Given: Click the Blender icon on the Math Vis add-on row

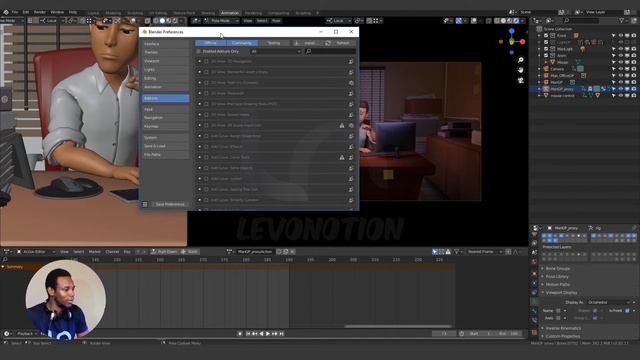Looking at the screenshot, I should tap(351, 83).
